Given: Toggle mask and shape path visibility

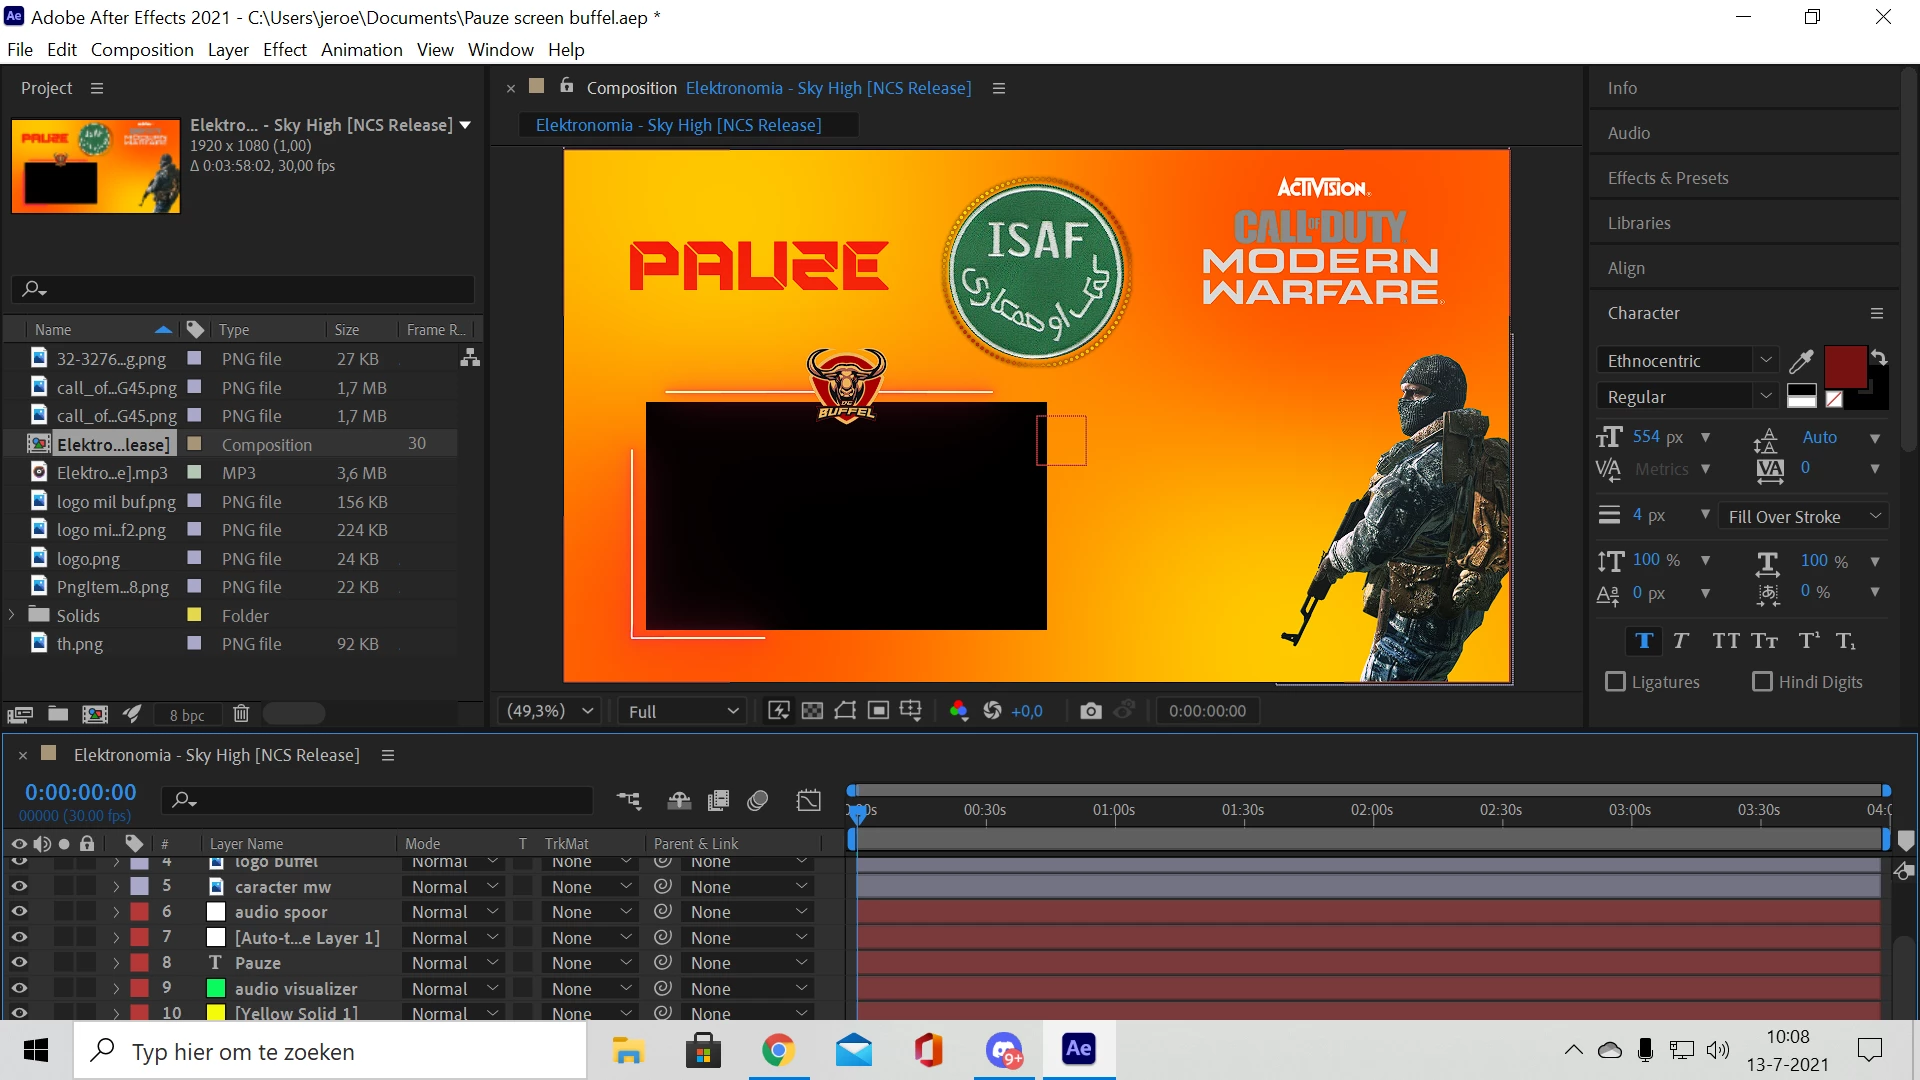Looking at the screenshot, I should click(x=845, y=711).
